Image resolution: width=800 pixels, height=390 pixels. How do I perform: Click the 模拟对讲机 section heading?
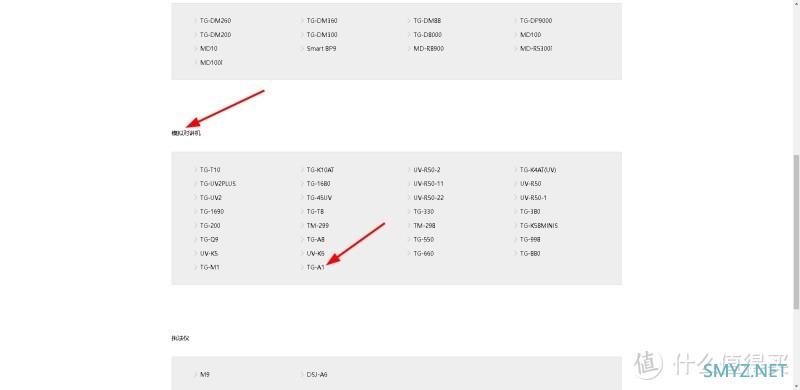[x=186, y=133]
